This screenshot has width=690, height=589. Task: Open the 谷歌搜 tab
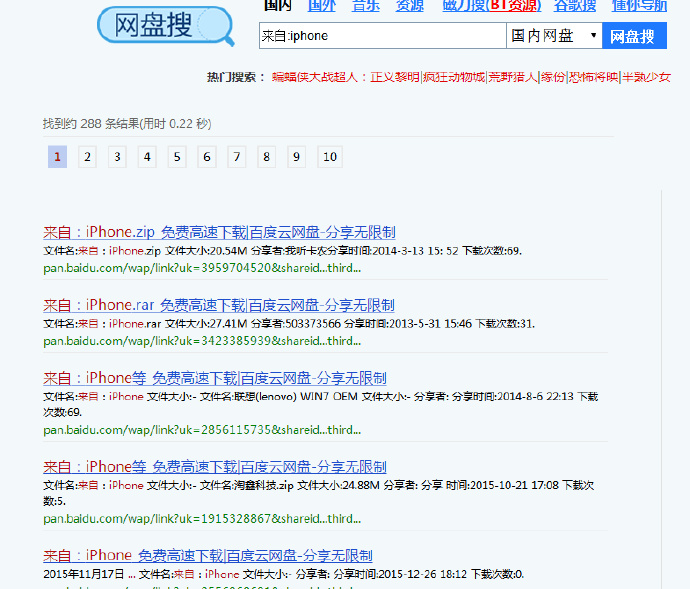[x=575, y=6]
